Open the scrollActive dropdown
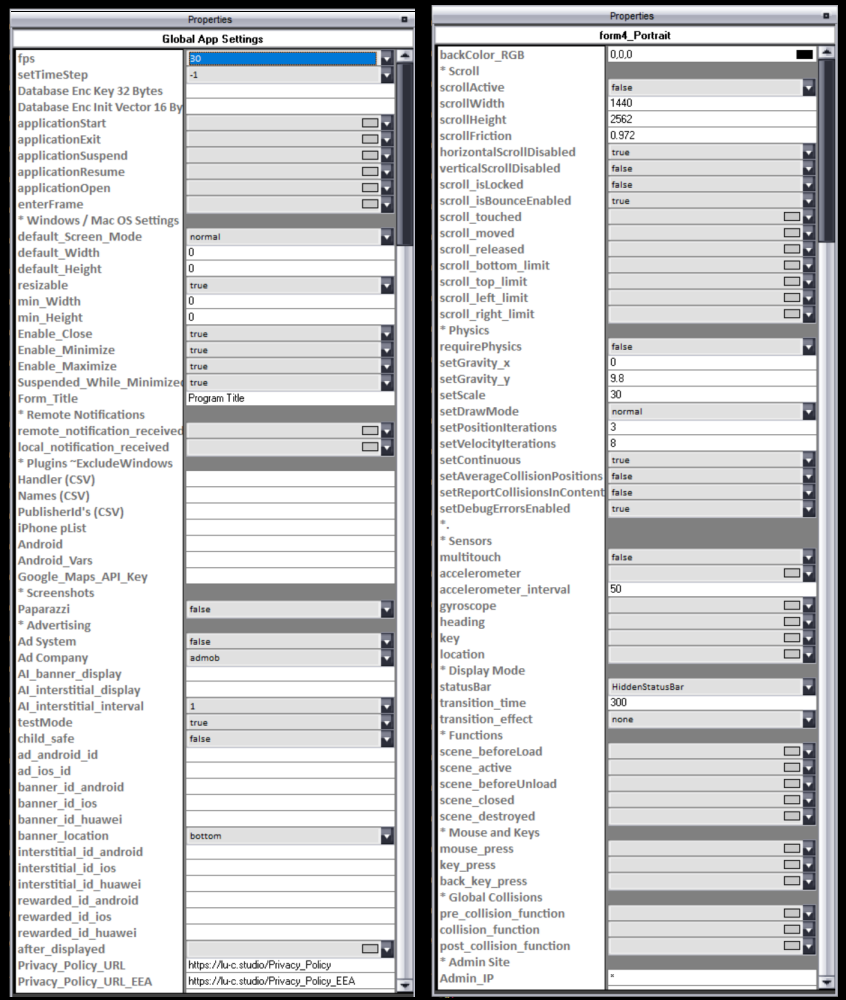This screenshot has width=846, height=1000. pos(809,87)
